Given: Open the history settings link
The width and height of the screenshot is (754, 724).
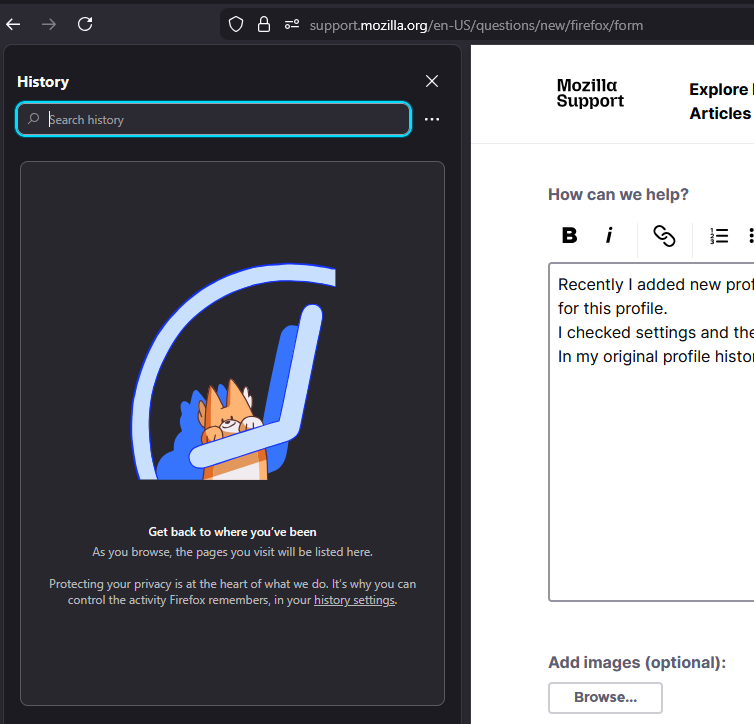Looking at the screenshot, I should click(354, 600).
